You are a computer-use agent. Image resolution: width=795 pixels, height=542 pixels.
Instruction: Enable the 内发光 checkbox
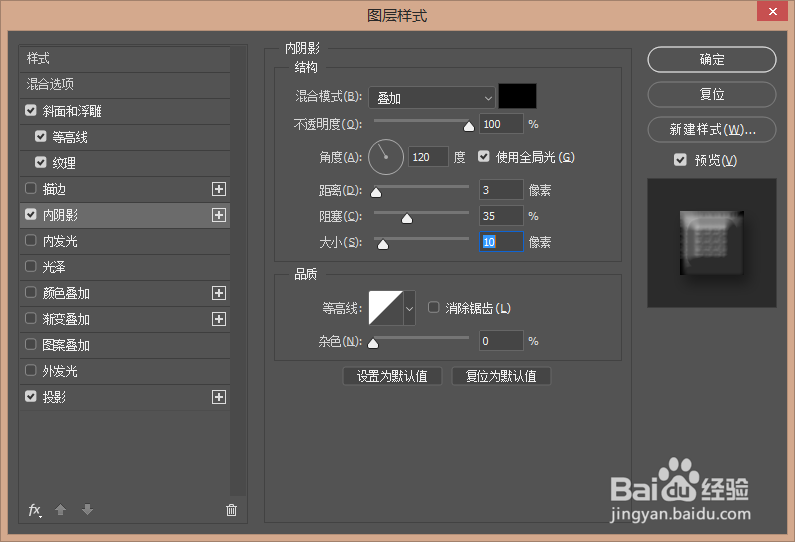tap(31, 240)
